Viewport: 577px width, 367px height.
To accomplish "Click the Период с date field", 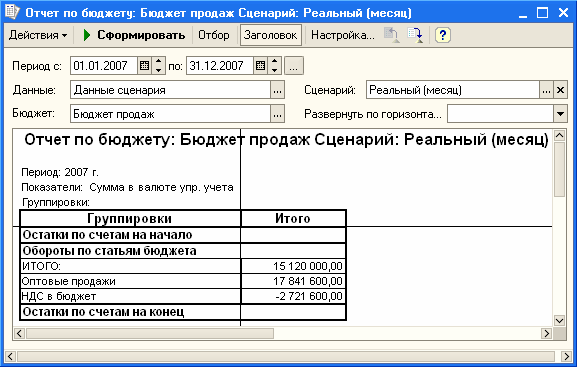I will click(x=104, y=66).
